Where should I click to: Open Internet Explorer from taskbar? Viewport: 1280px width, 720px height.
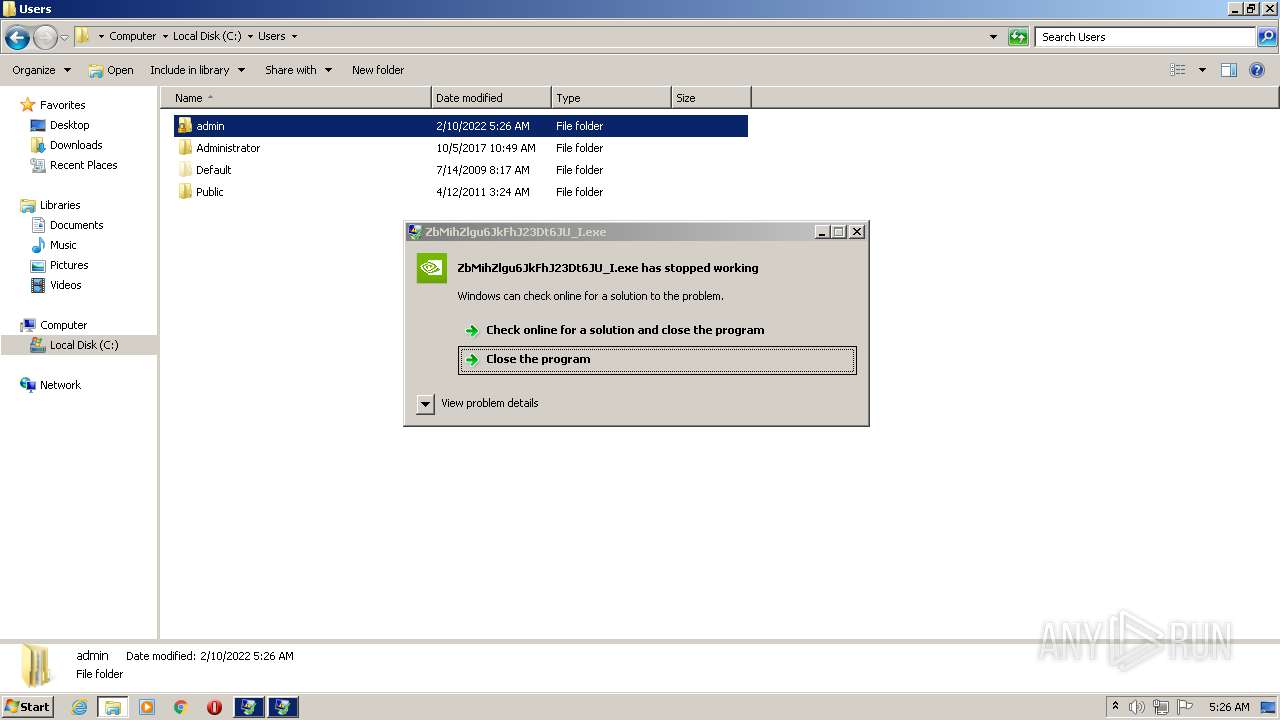point(79,707)
